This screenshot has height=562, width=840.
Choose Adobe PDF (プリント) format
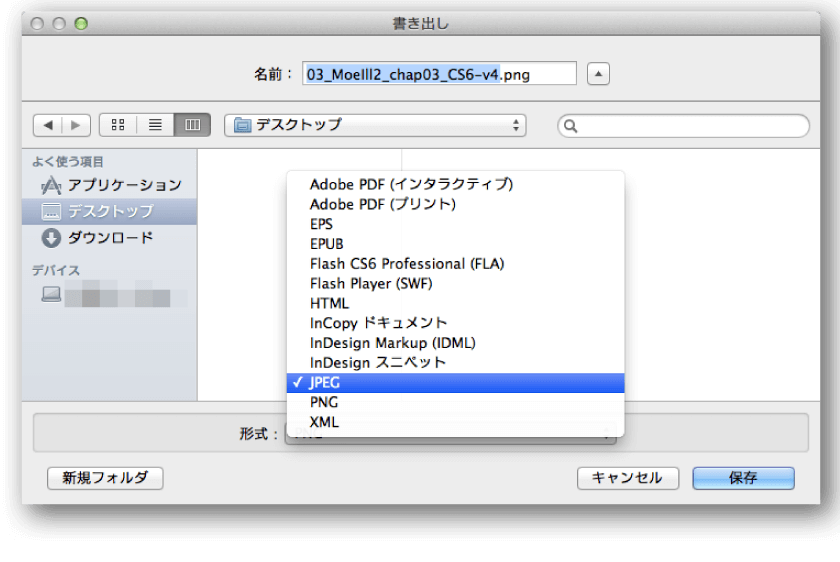click(x=456, y=204)
